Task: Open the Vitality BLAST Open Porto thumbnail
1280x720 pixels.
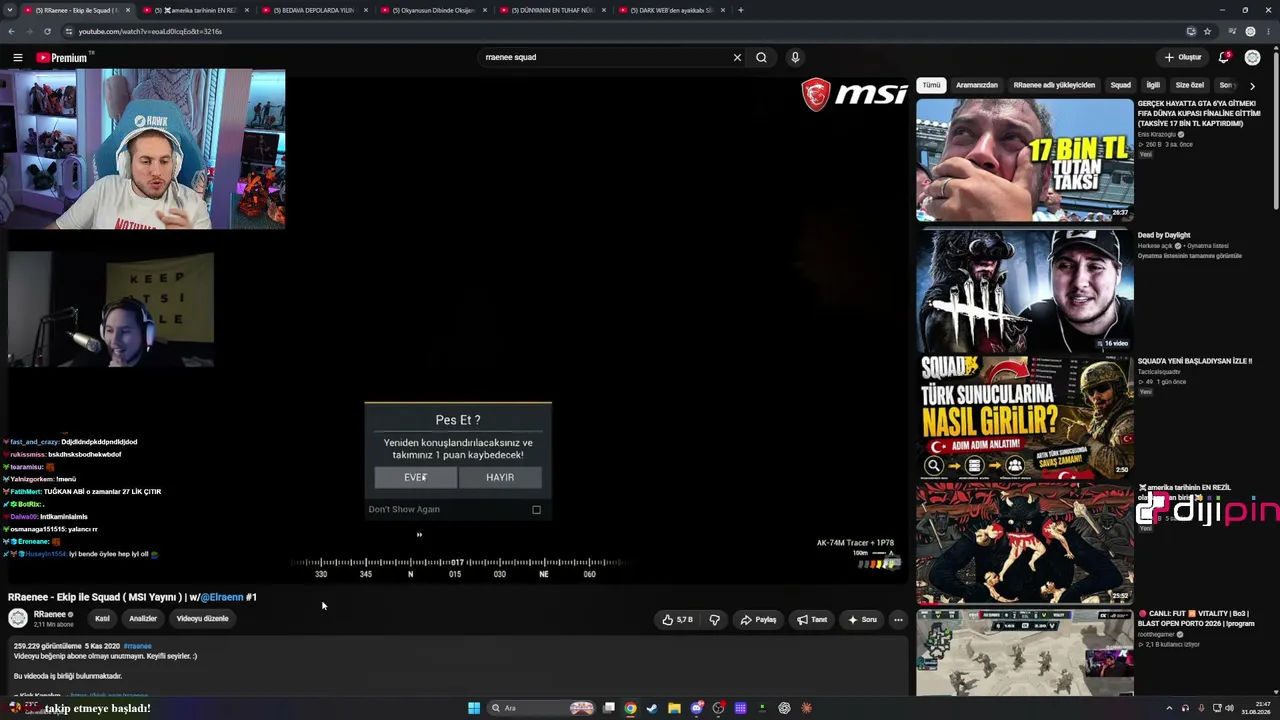Action: pyautogui.click(x=1025, y=652)
